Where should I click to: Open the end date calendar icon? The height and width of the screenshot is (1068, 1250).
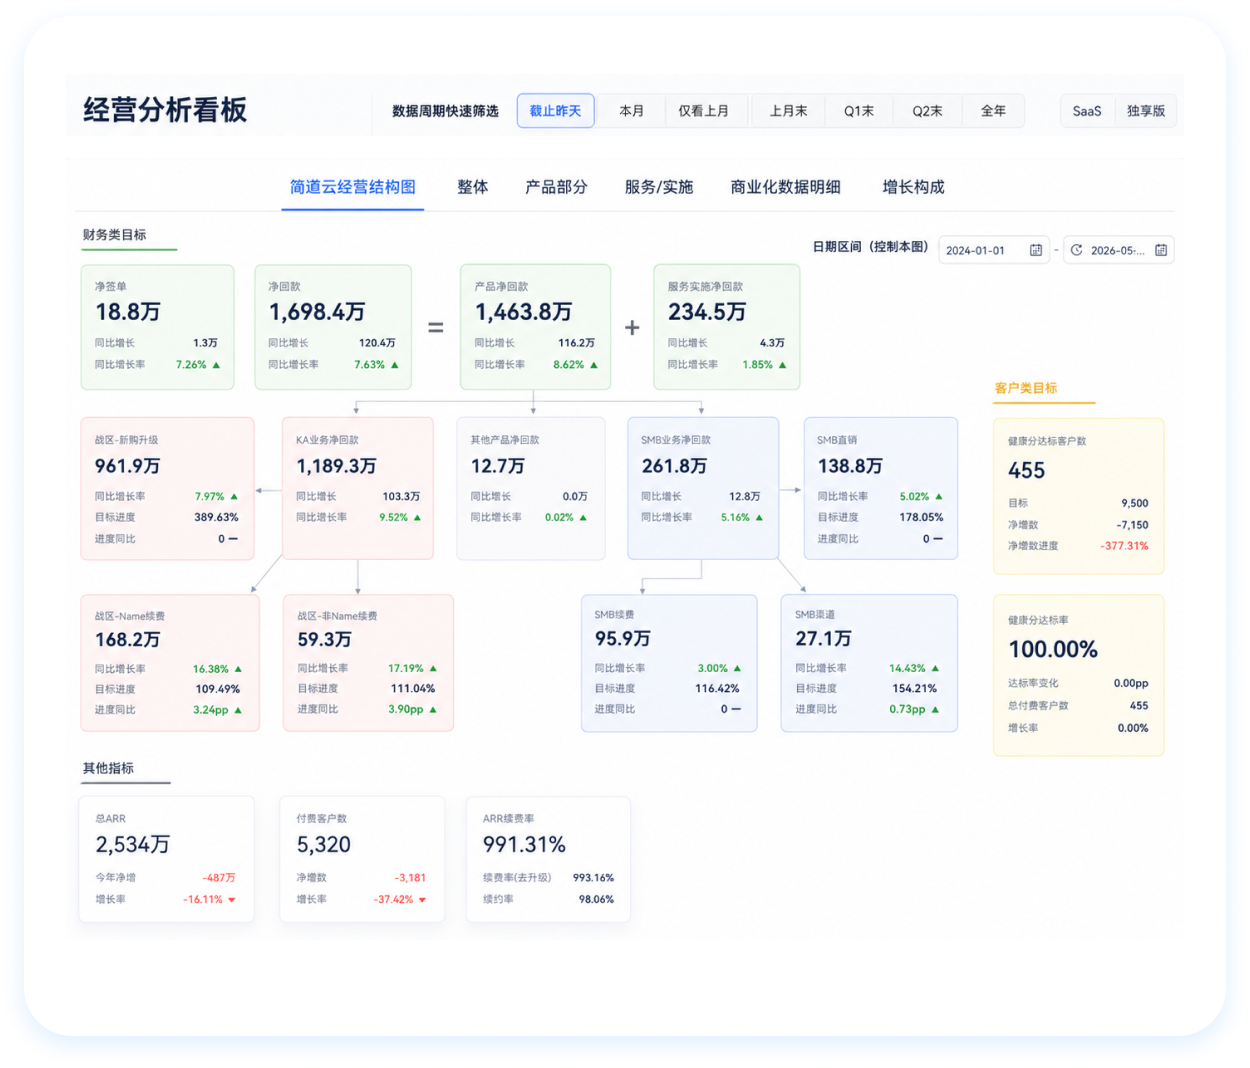click(x=1161, y=250)
